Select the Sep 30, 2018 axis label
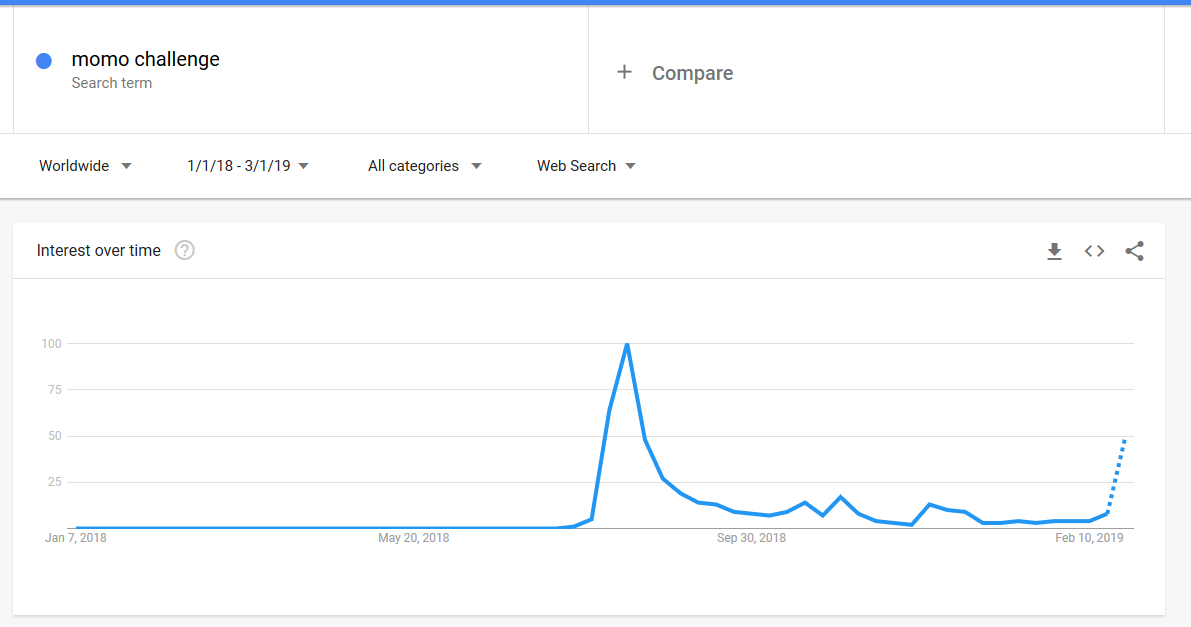This screenshot has width=1191, height=627. click(751, 538)
